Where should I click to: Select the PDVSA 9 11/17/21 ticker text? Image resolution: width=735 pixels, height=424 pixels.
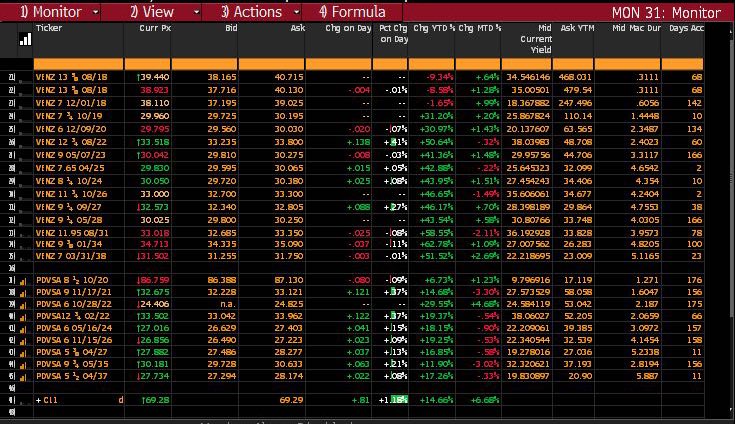click(x=74, y=292)
